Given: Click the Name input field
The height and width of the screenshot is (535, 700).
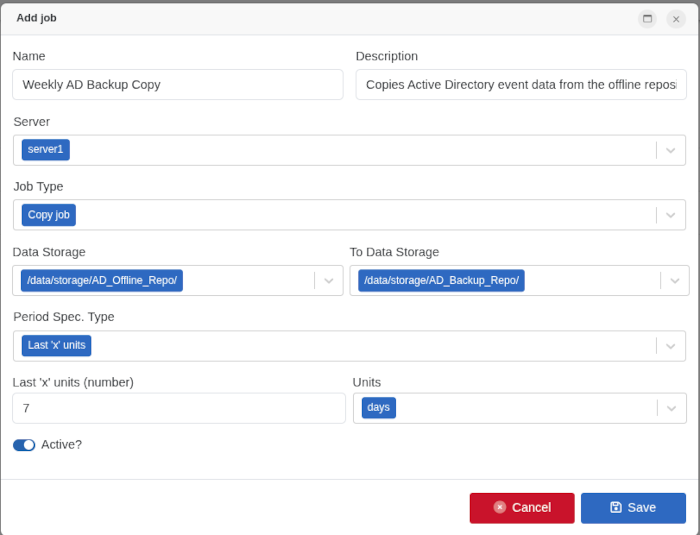Looking at the screenshot, I should coord(177,85).
